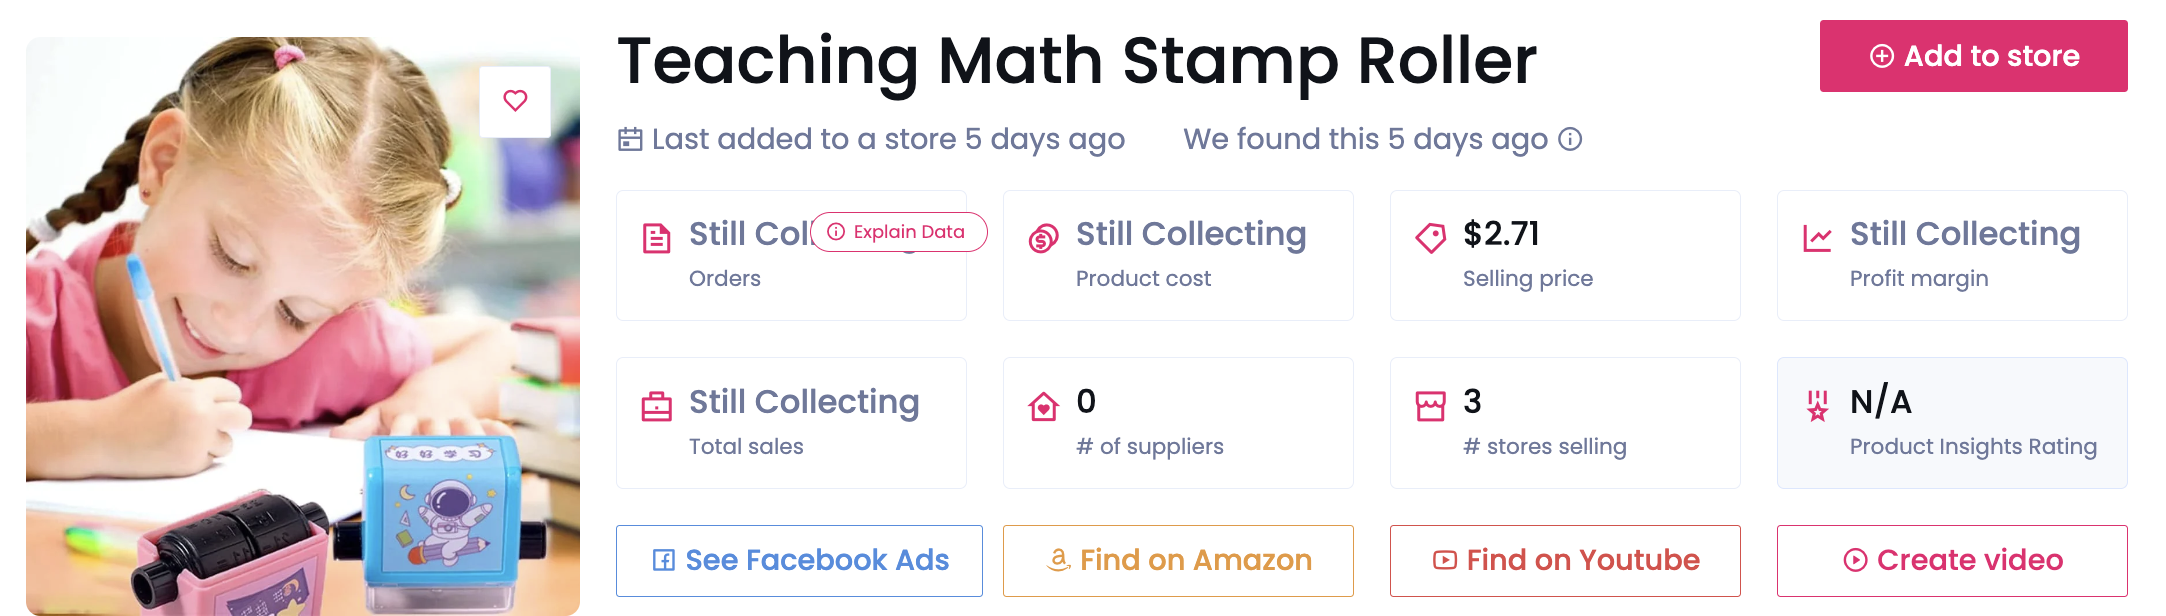Click the N/A Product Insights Rating card
This screenshot has width=2166, height=616.
tap(1952, 423)
